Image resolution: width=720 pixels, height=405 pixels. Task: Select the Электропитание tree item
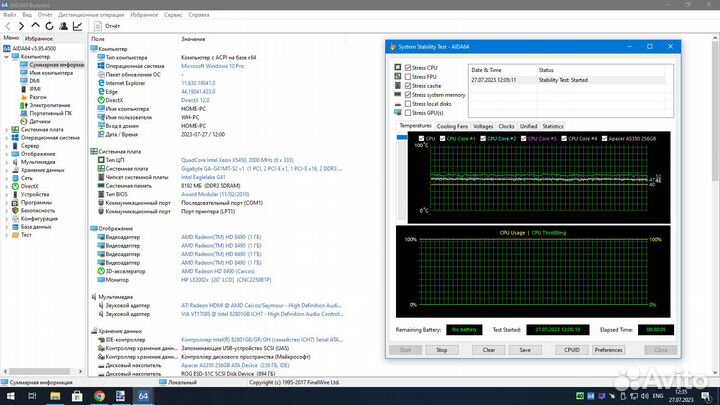click(50, 105)
